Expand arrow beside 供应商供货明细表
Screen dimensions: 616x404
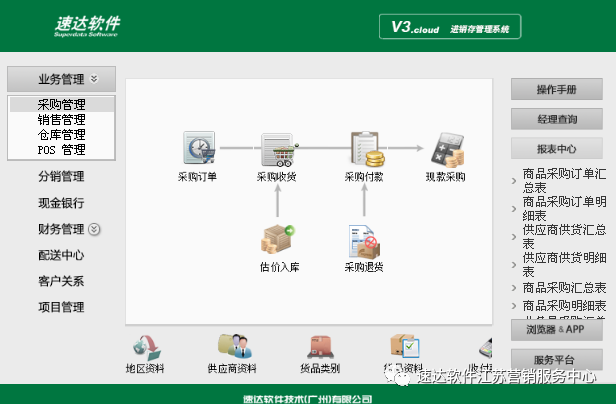coord(514,265)
